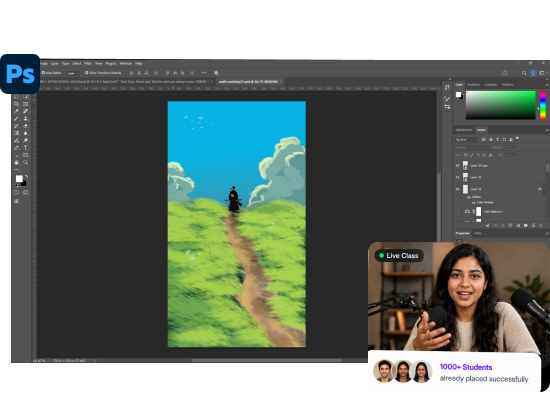
Task: Delete layer using trash icon in Layers
Action: 541,225
